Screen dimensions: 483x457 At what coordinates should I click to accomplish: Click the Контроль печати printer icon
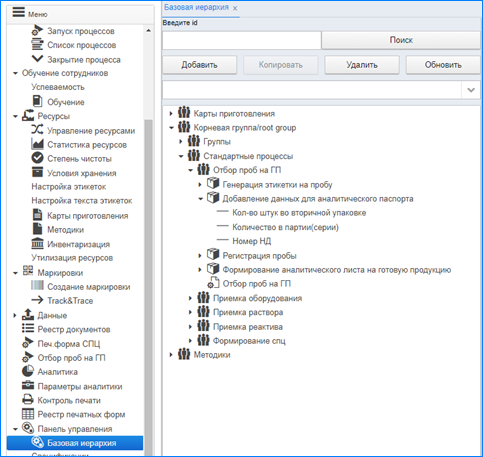point(28,399)
